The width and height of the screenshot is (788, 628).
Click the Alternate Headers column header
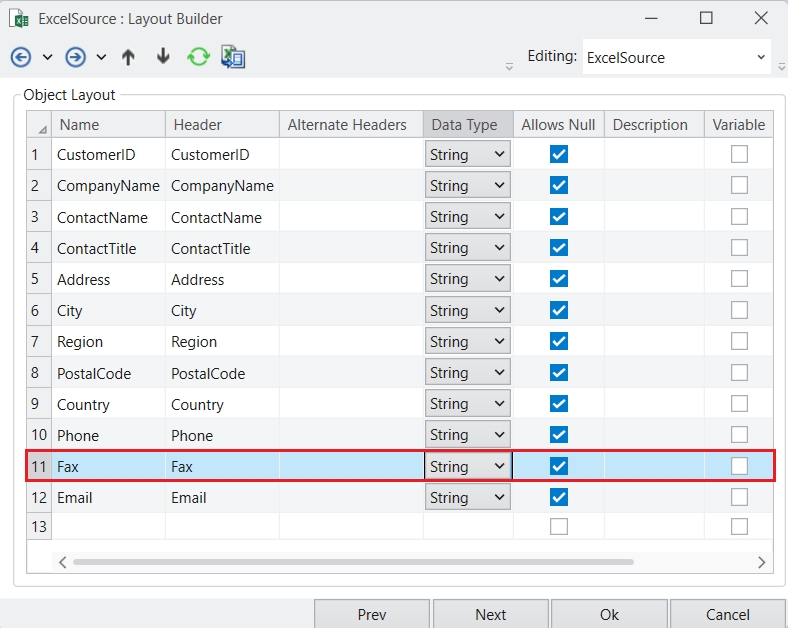pos(347,125)
